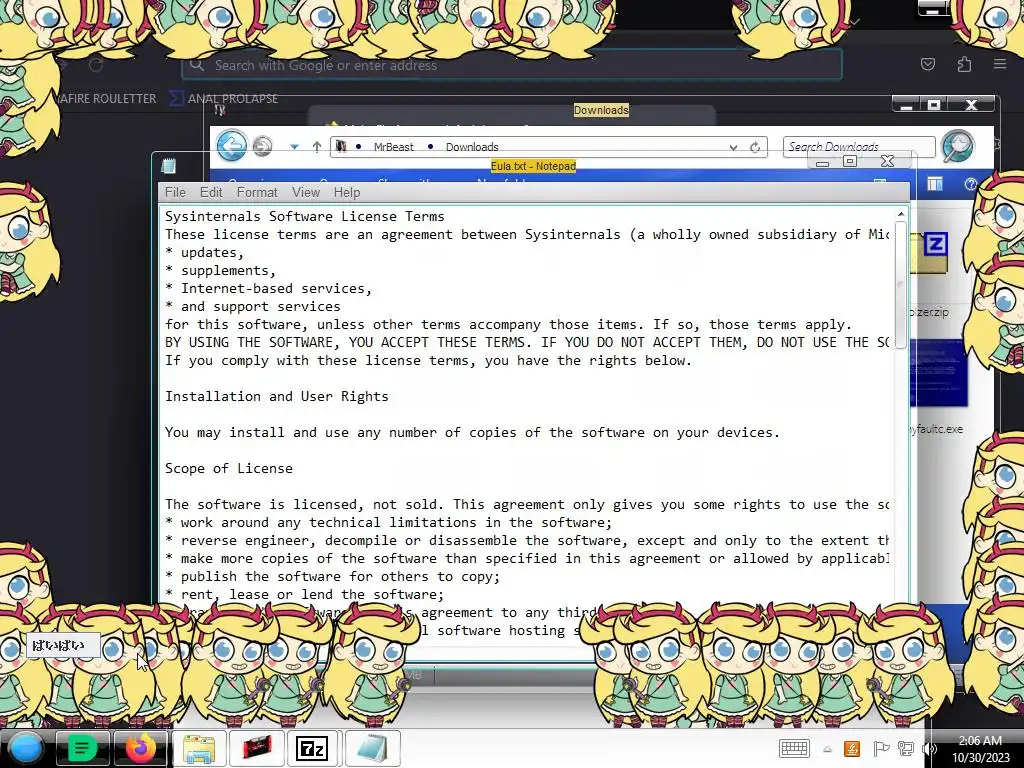The image size is (1024, 768).
Task: Click the Java tray icon
Action: [x=852, y=748]
